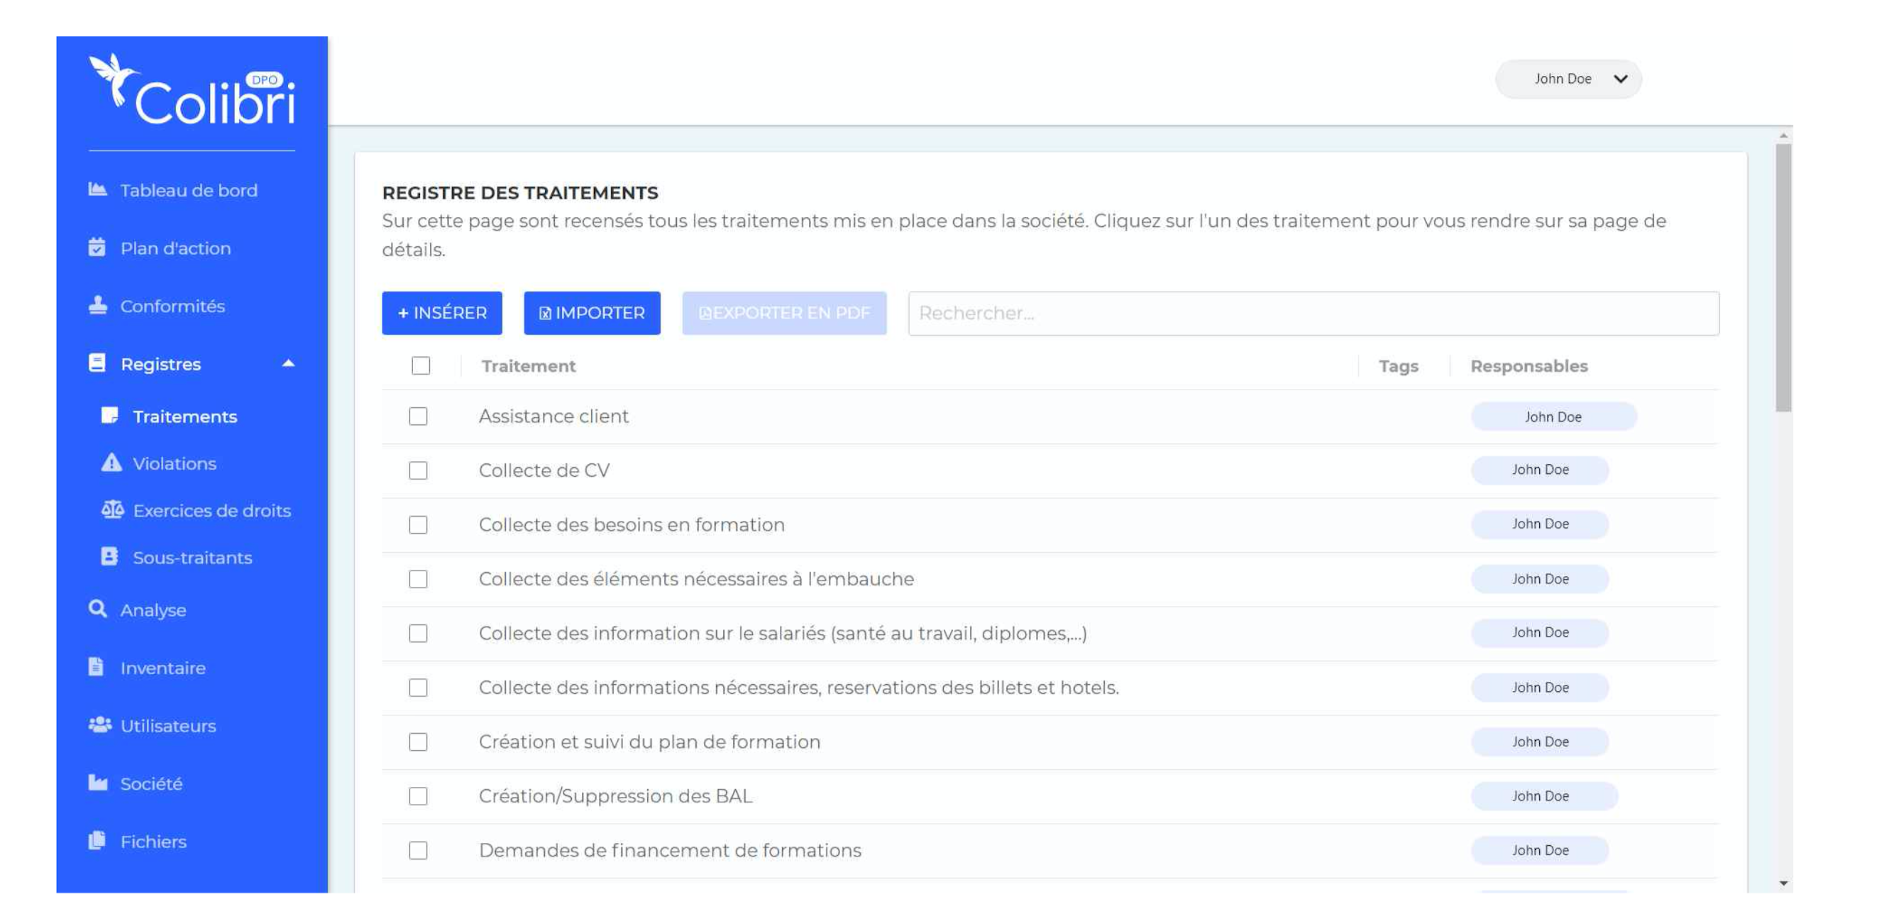Click the Registres book icon
Viewport: 1879px width, 921px height.
click(x=97, y=363)
